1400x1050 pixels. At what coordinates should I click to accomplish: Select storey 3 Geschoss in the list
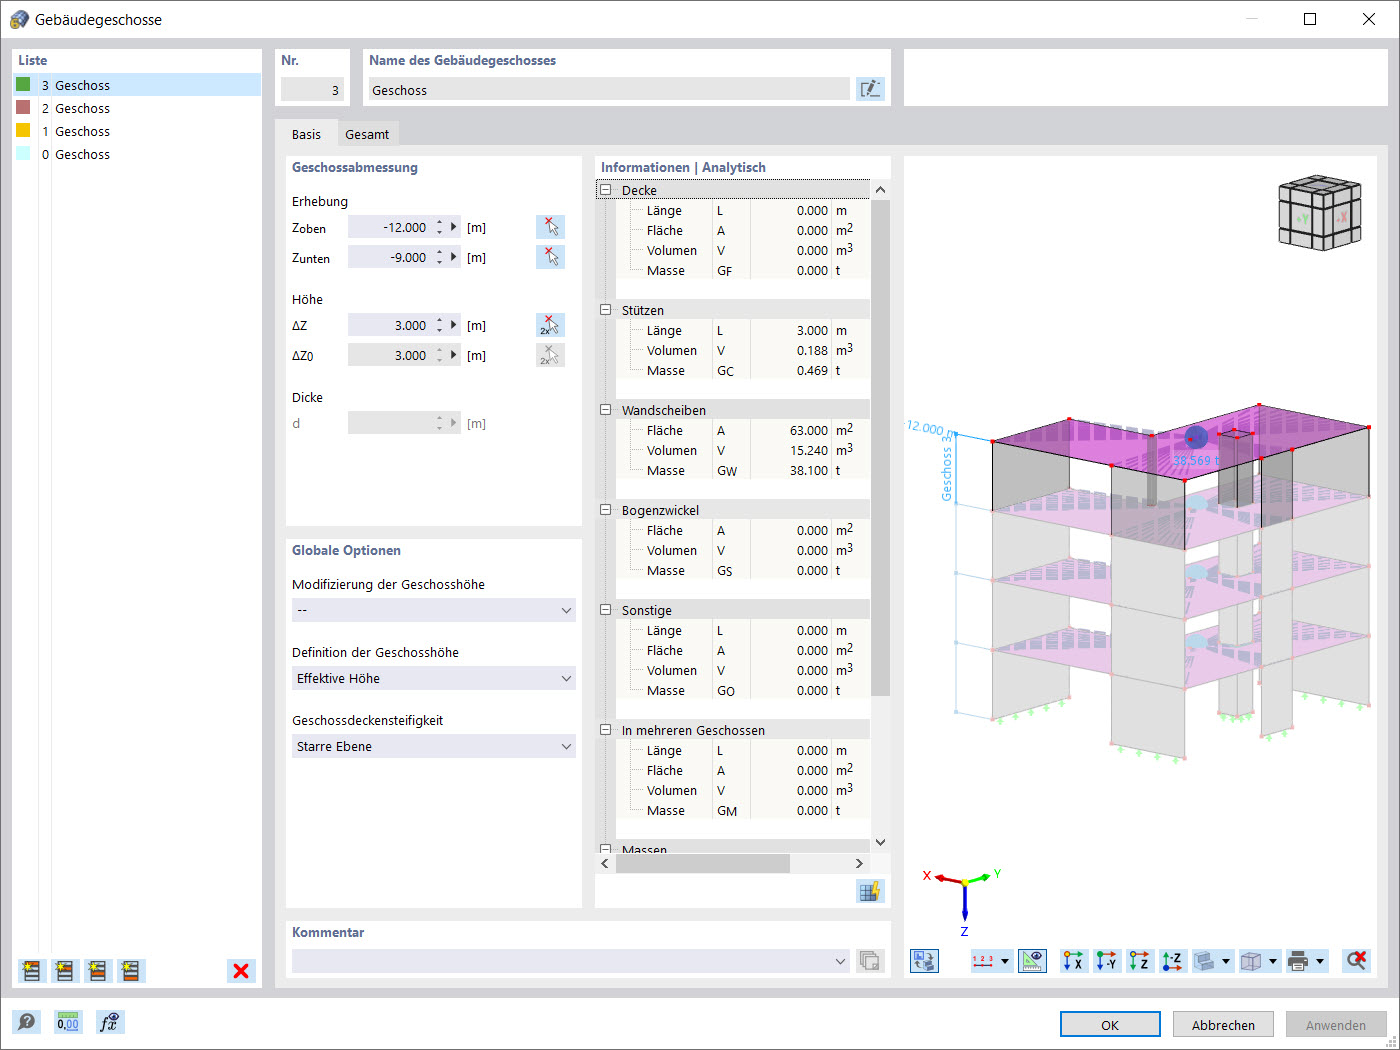coord(137,85)
